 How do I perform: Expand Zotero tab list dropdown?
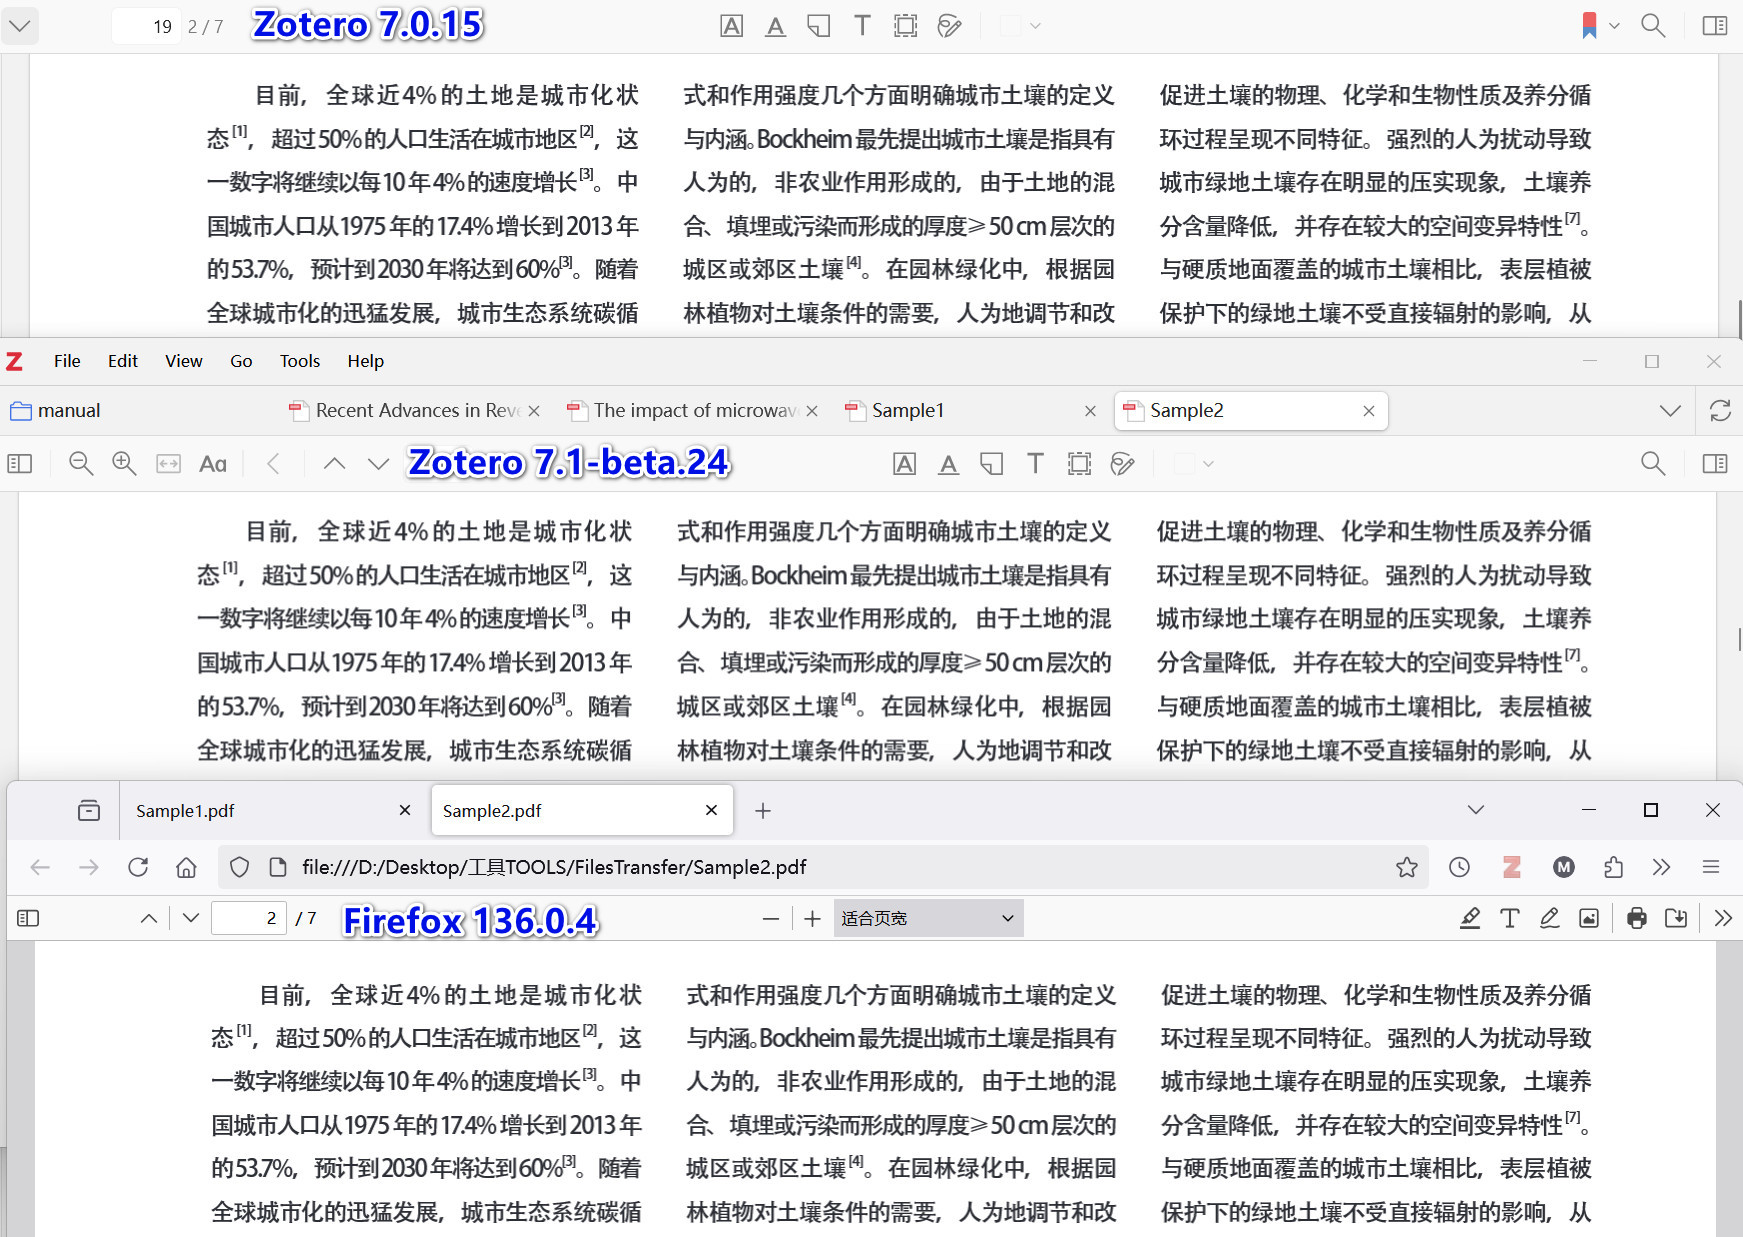(x=1670, y=411)
